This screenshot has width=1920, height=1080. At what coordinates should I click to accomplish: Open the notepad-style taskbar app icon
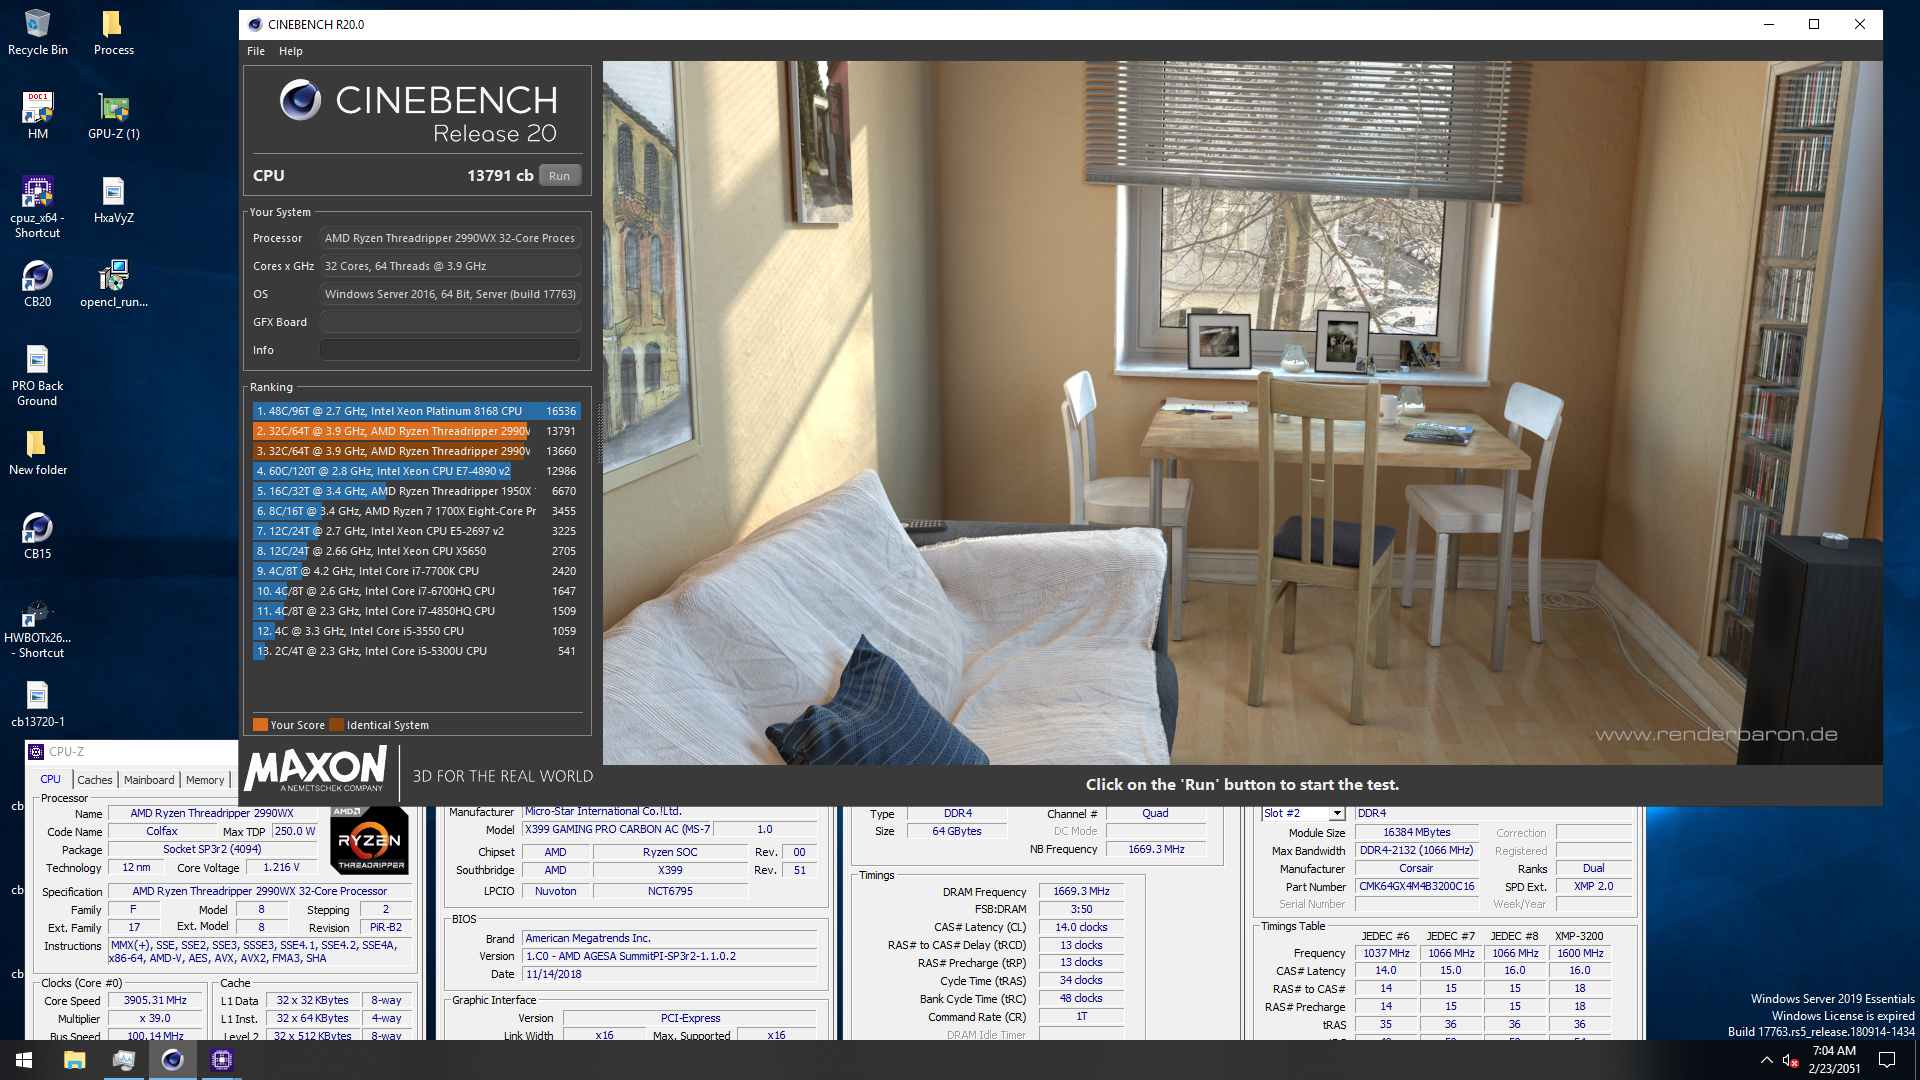point(123,1060)
